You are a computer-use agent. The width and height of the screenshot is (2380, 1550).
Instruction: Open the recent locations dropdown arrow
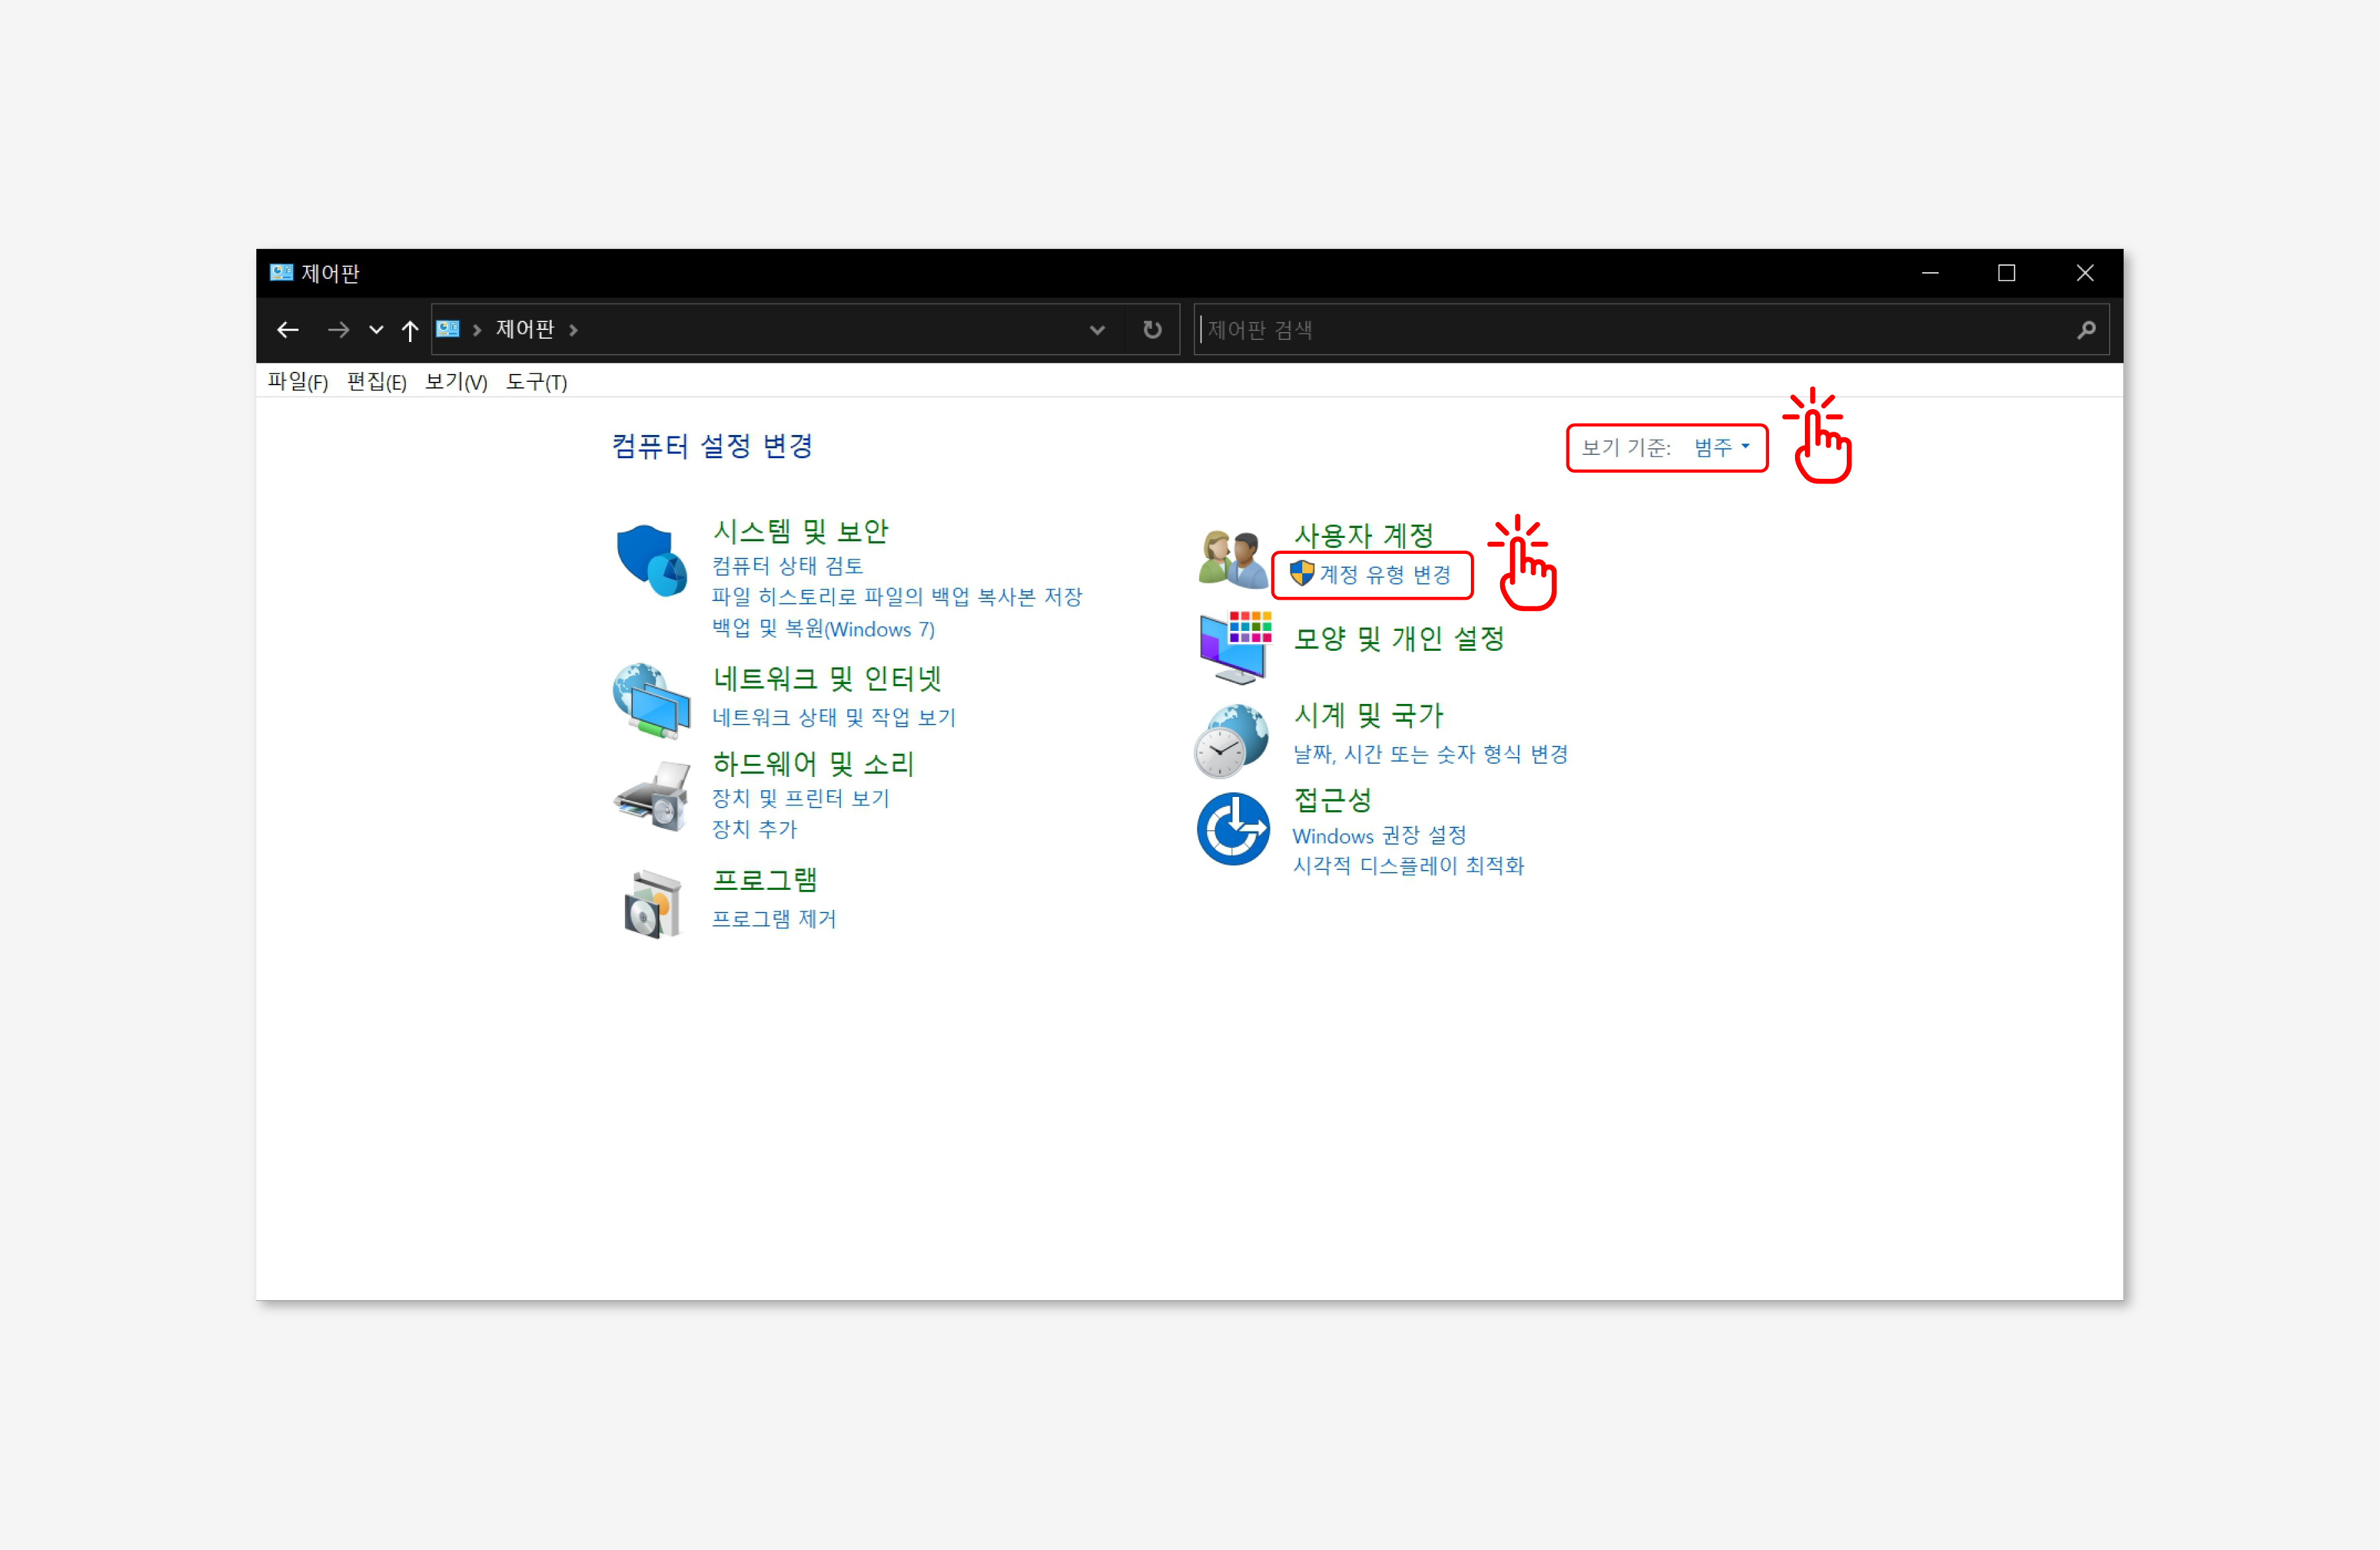[x=376, y=330]
